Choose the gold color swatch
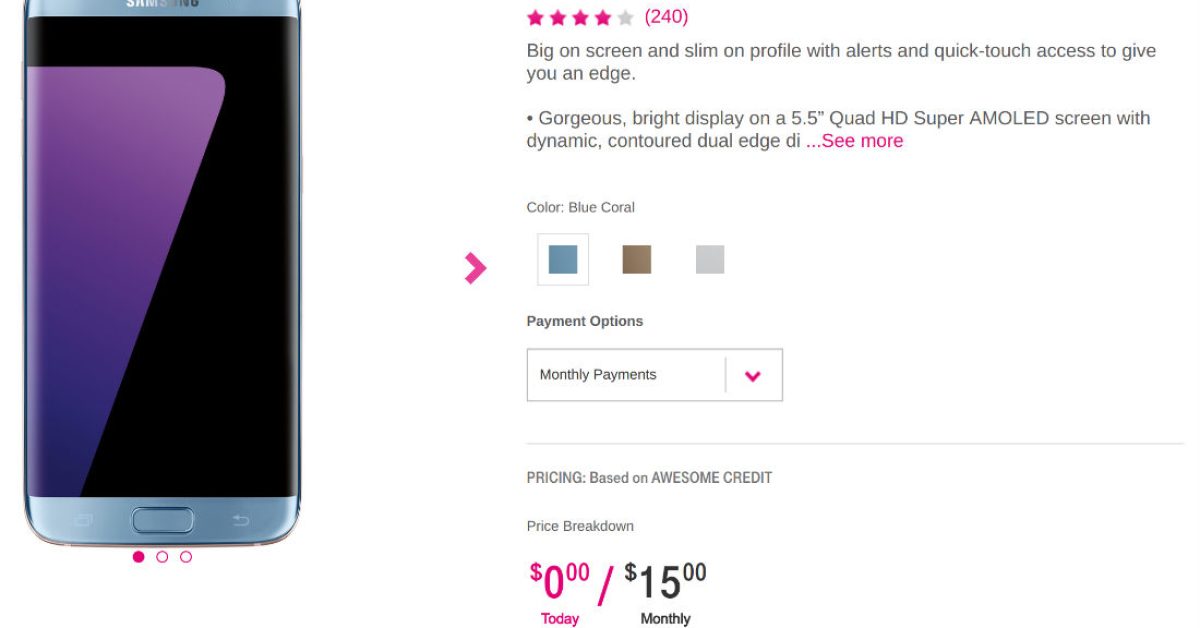 pos(637,260)
